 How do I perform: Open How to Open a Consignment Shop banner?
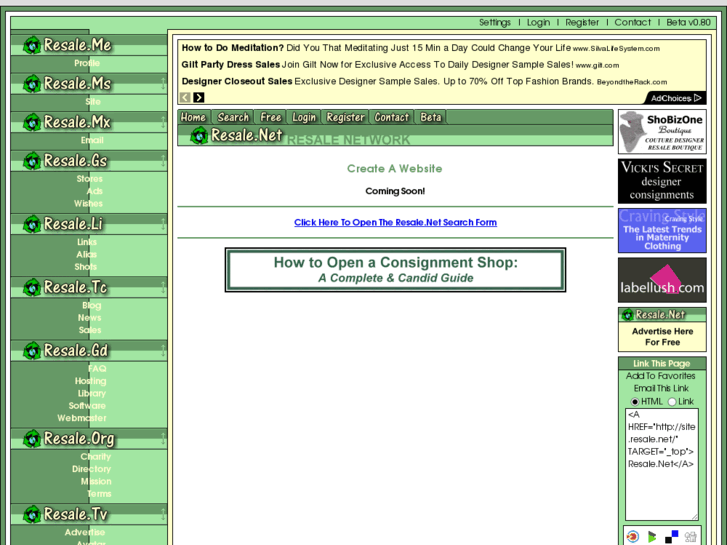point(395,270)
